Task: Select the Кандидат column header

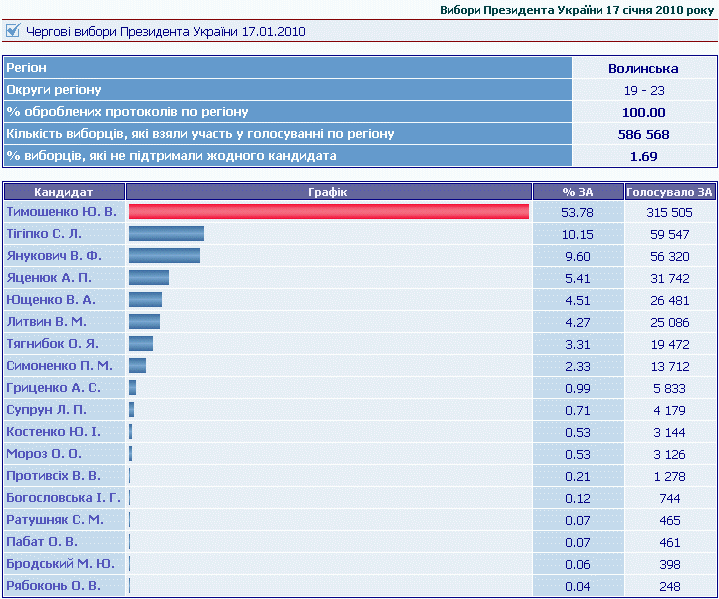Action: click(x=64, y=191)
